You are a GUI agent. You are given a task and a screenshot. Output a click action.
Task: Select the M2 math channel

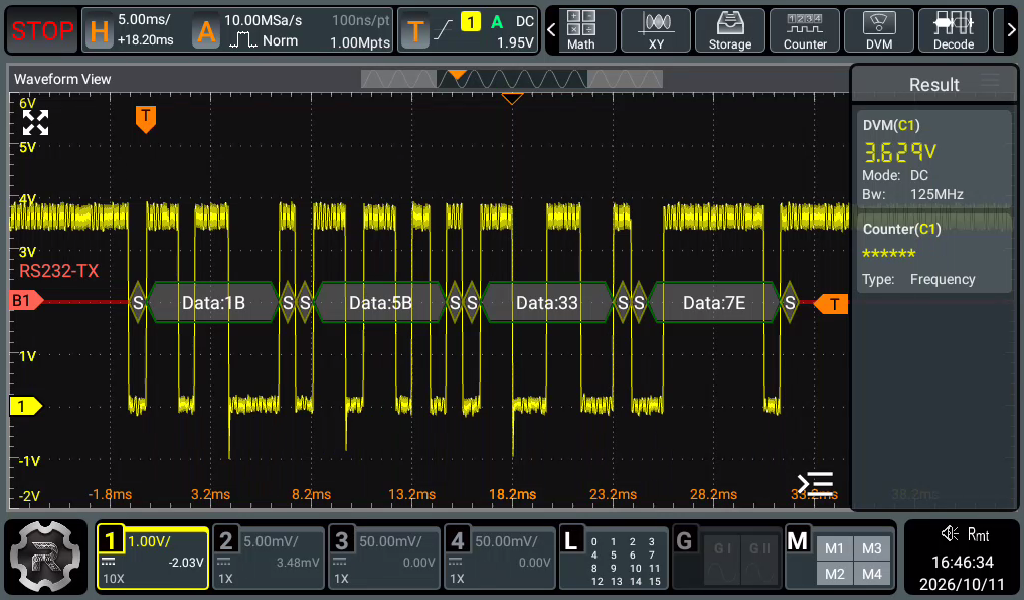click(x=835, y=574)
